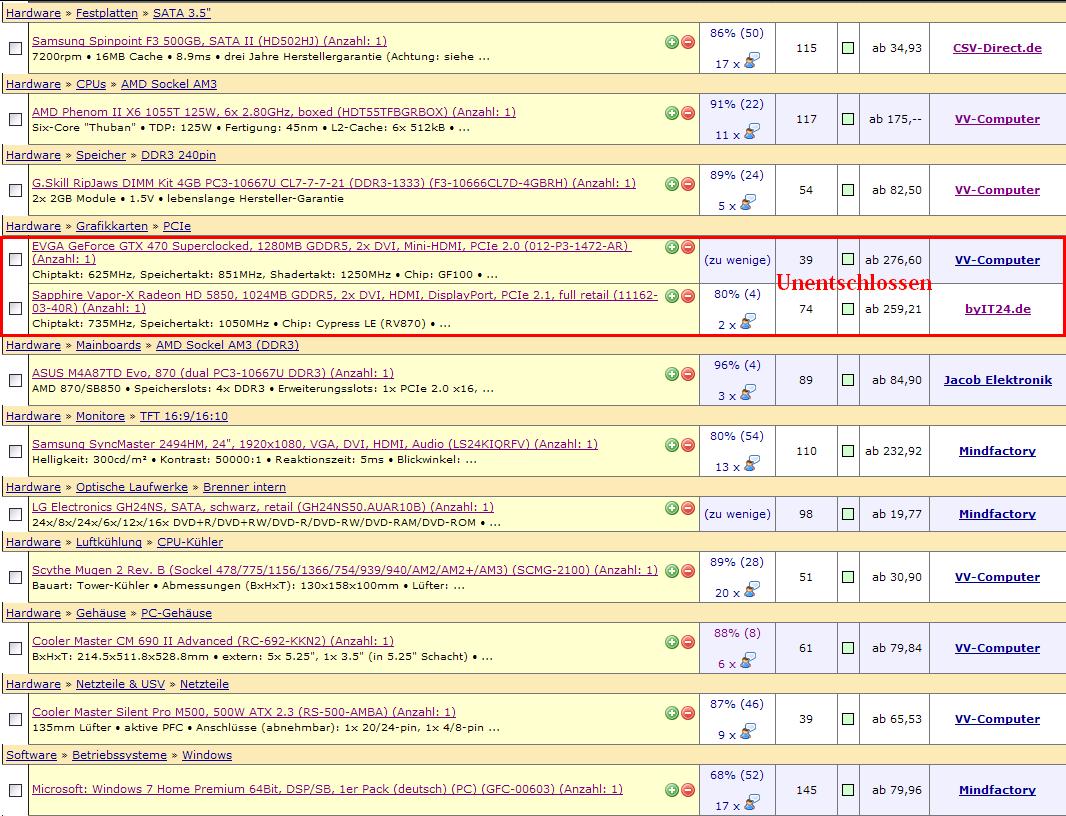The height and width of the screenshot is (816, 1066).
Task: Click plus icon for LG Electronics GH24NS
Action: point(672,508)
